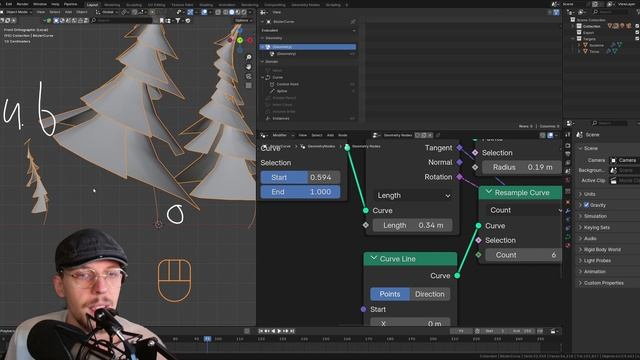
Task: Expand the Keying Sets panel
Action: (x=596, y=227)
